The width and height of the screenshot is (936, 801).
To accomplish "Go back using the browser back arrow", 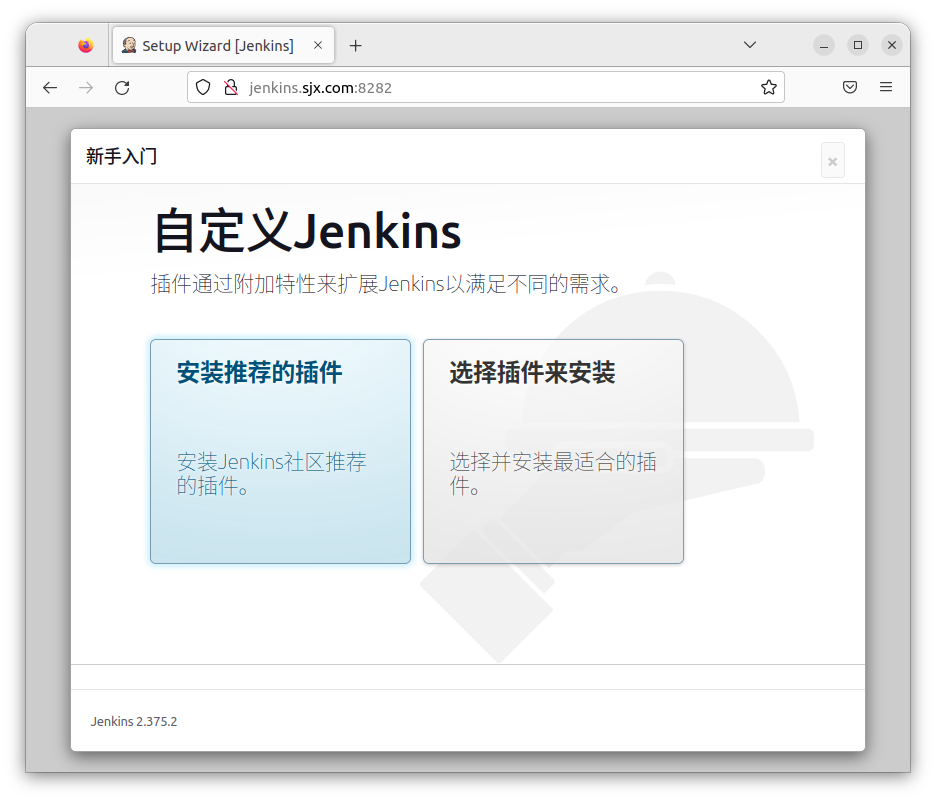I will click(x=50, y=87).
